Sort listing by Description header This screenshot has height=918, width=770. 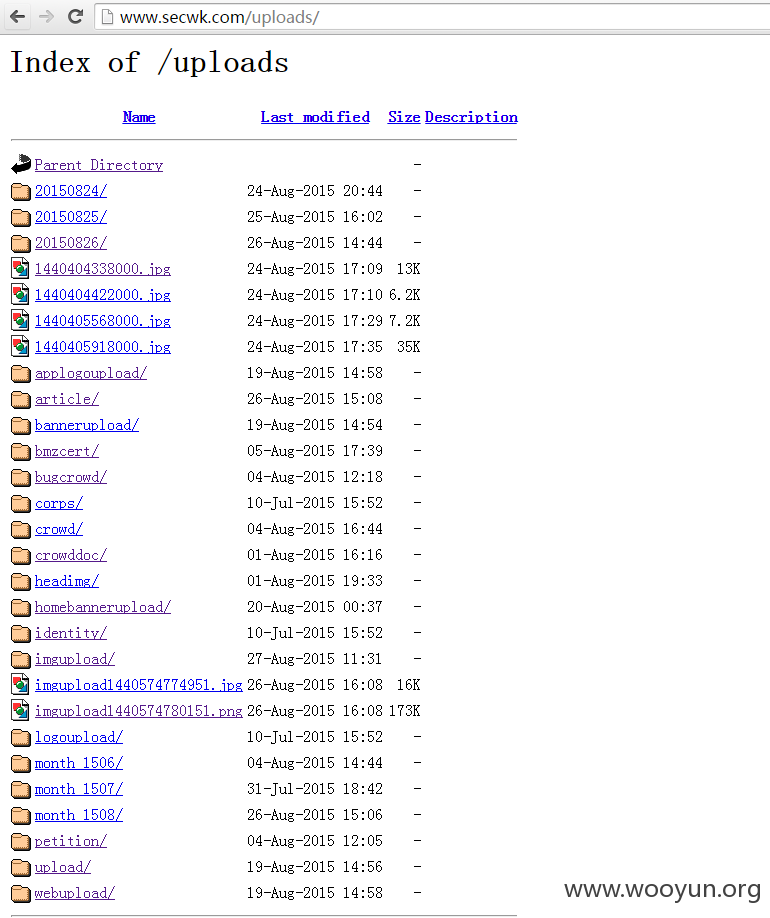pyautogui.click(x=471, y=117)
